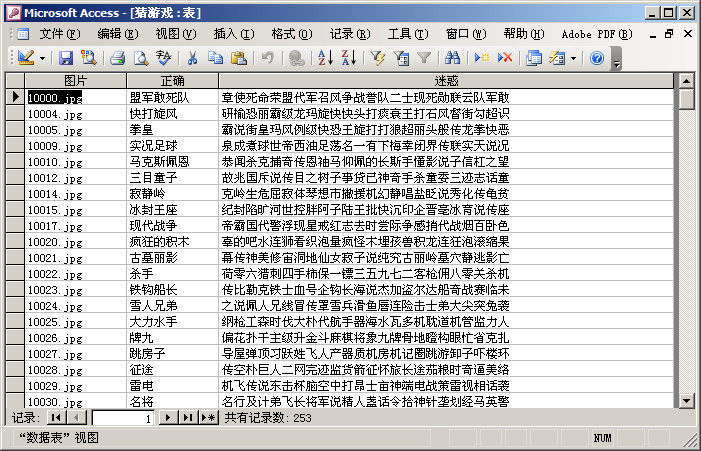Click the Save diskette icon
This screenshot has height=451, width=701.
[66, 58]
